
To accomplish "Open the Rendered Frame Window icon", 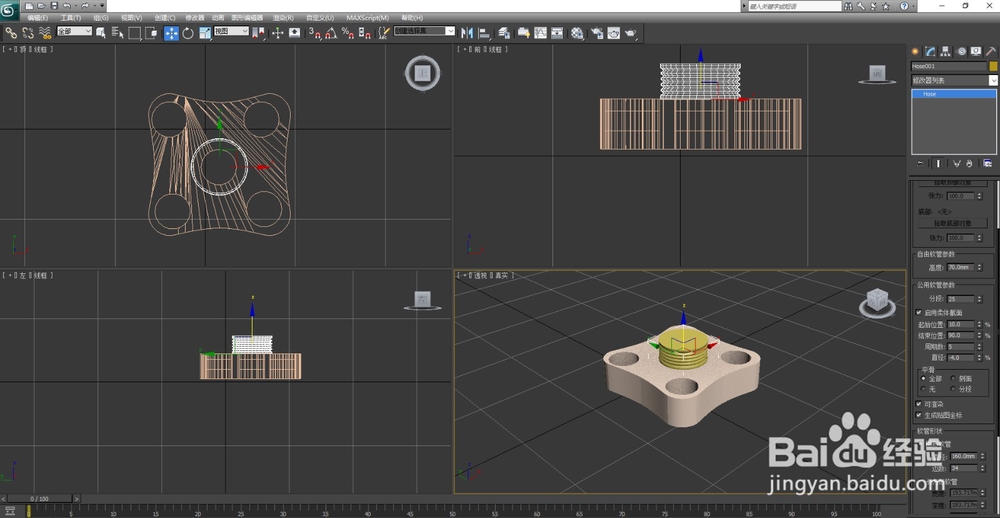I will coord(614,33).
